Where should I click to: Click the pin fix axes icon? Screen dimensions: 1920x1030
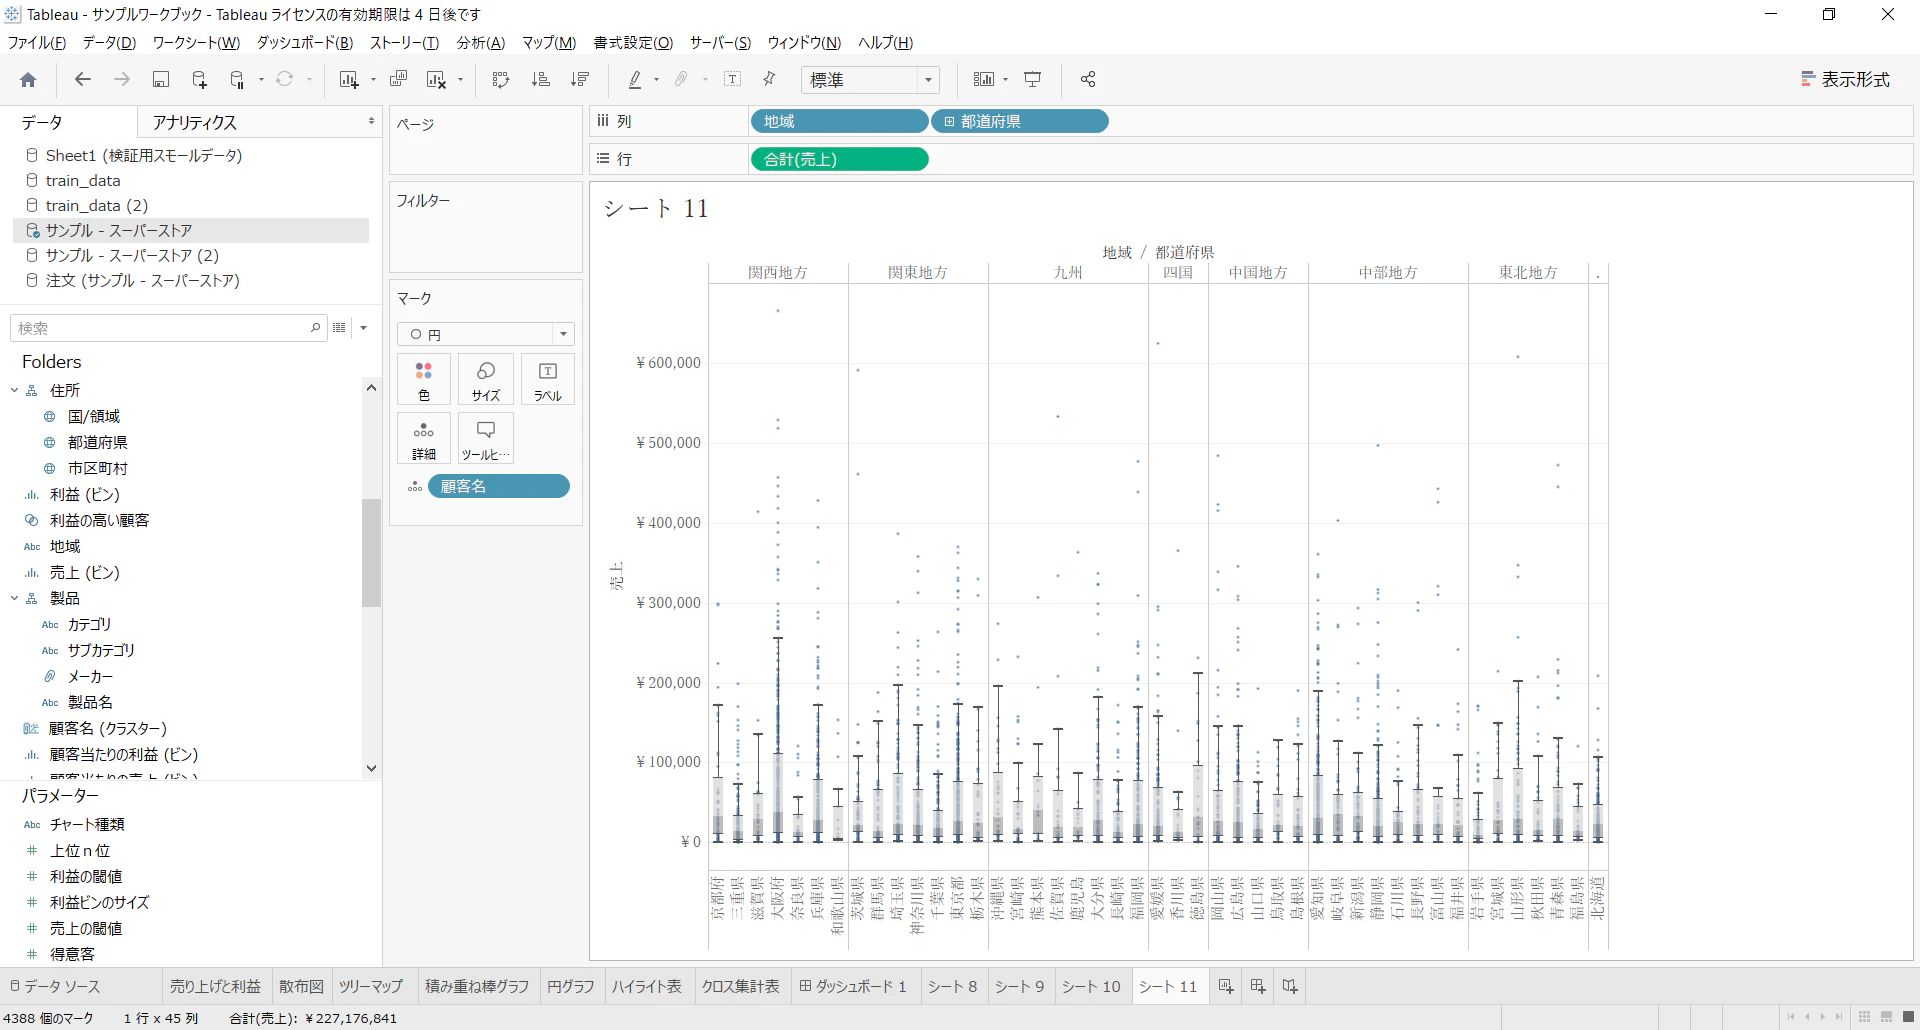769,79
